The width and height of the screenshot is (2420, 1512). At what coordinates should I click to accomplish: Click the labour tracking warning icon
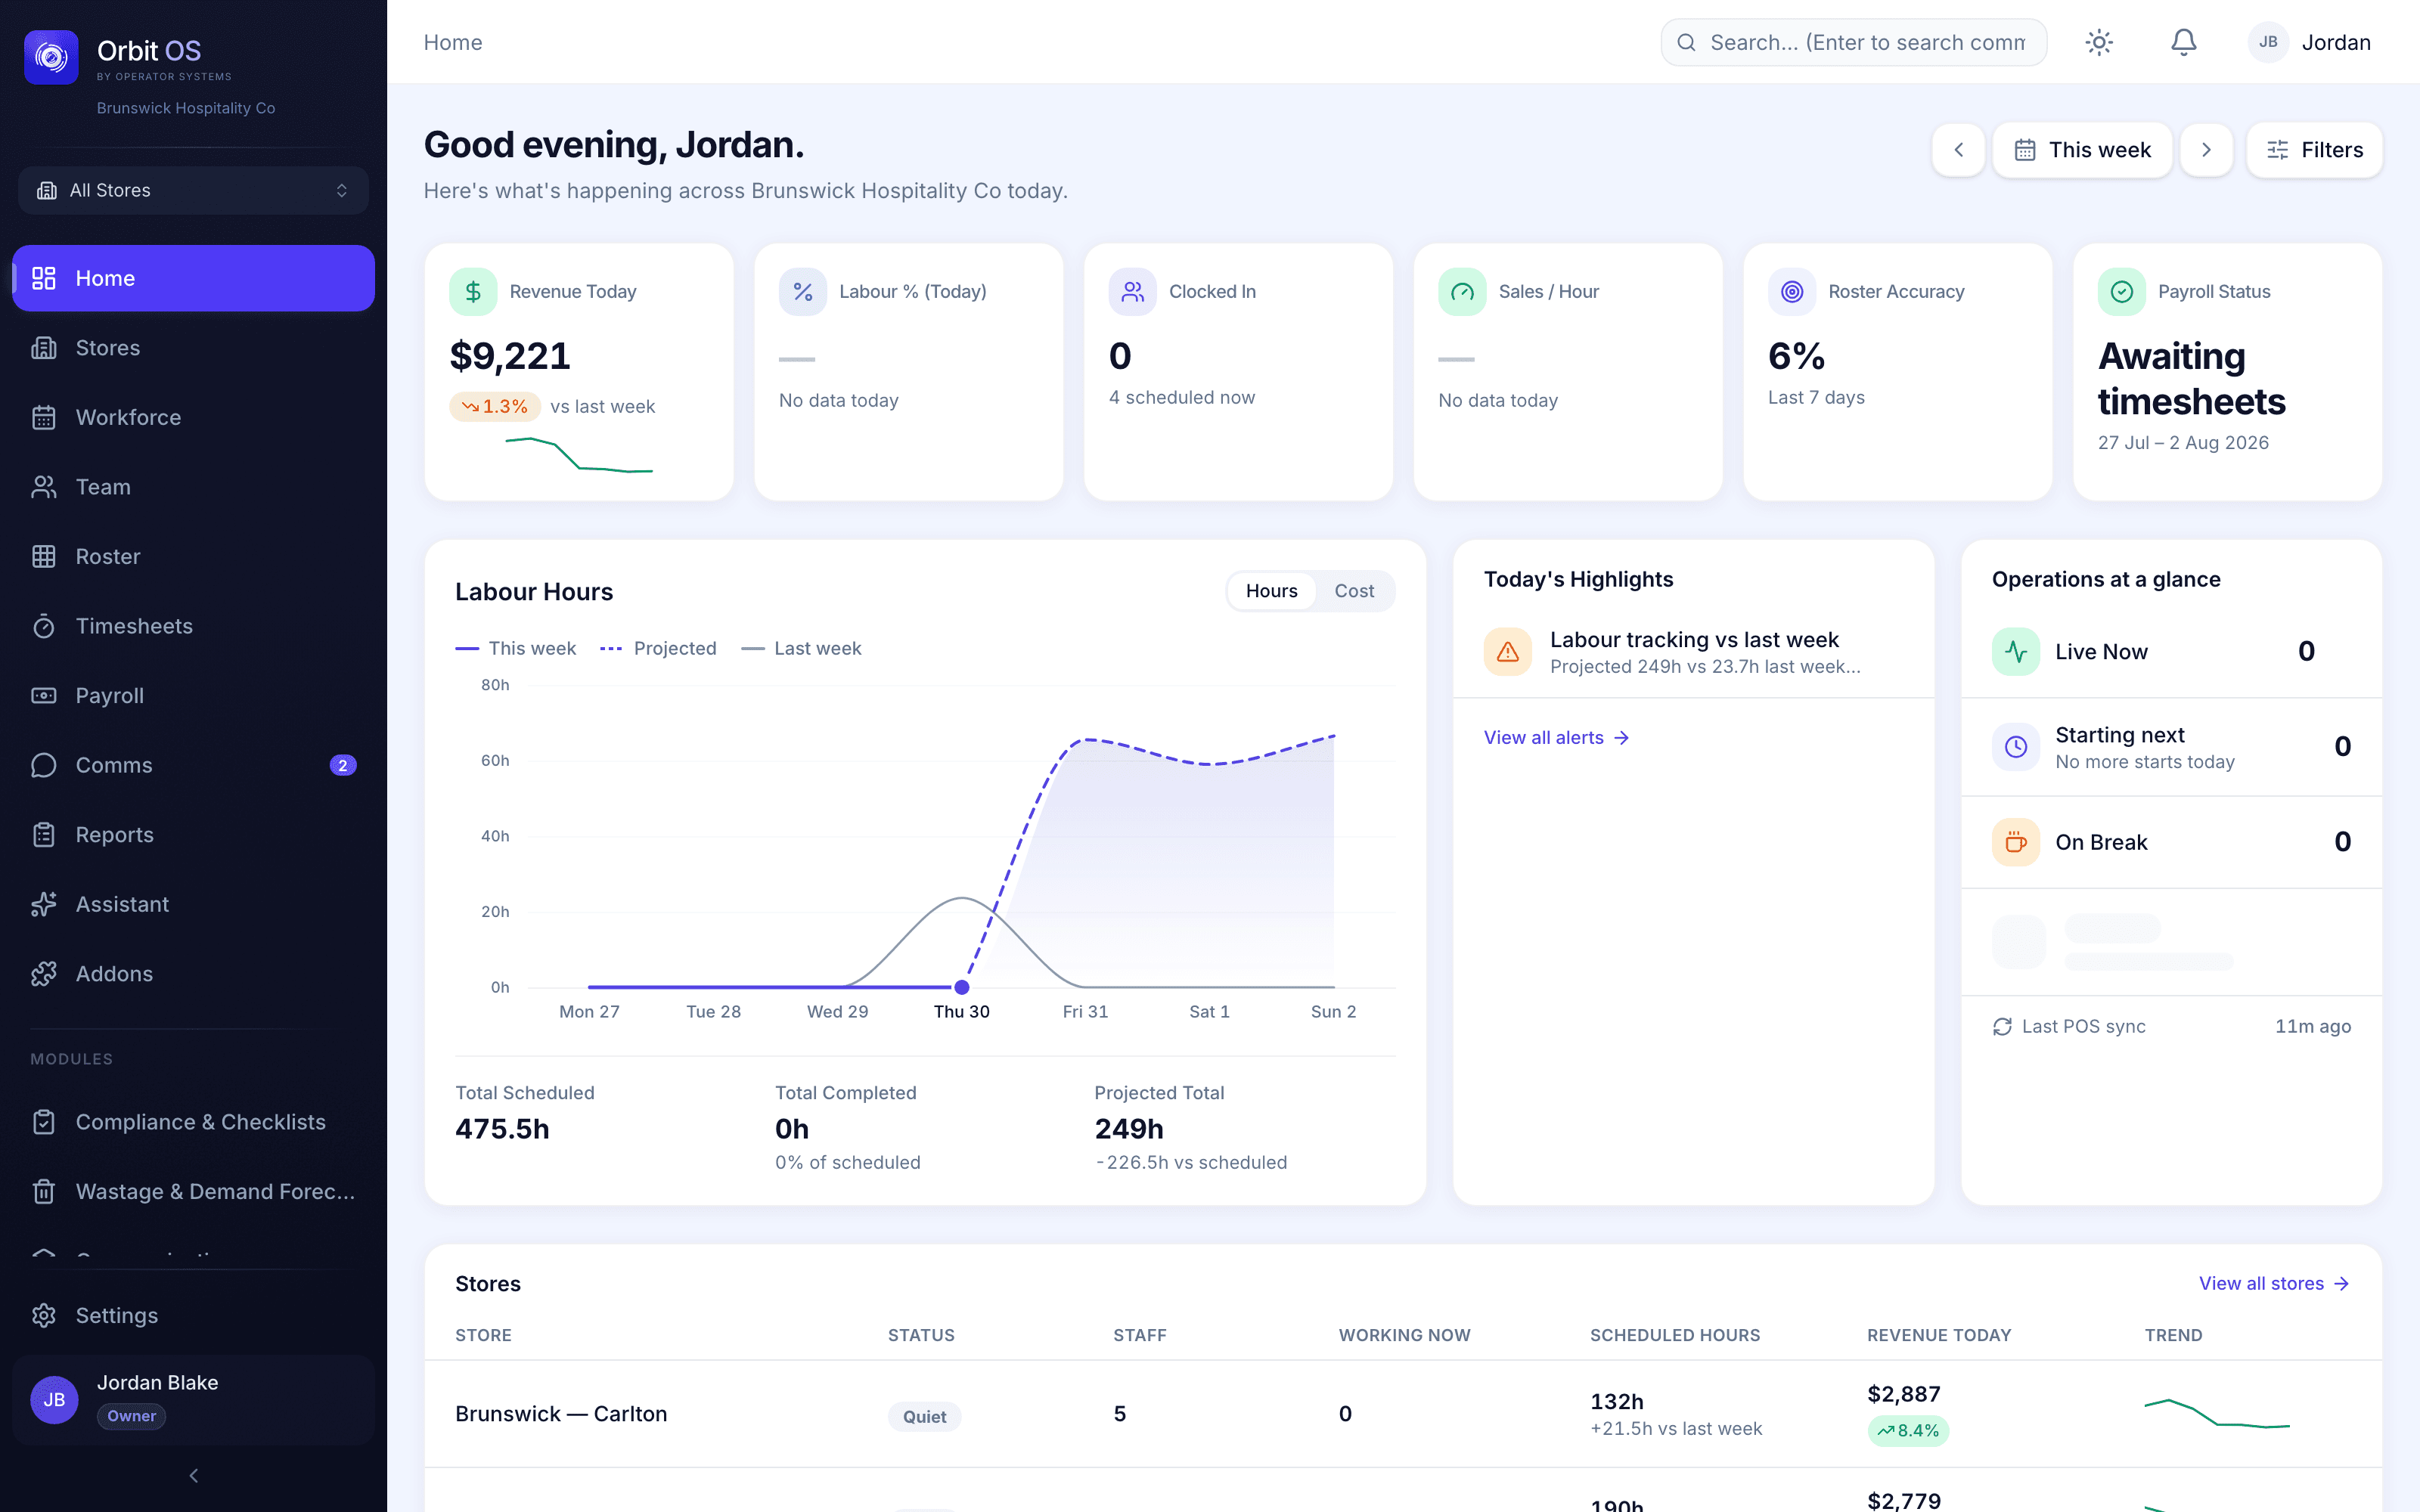point(1508,652)
